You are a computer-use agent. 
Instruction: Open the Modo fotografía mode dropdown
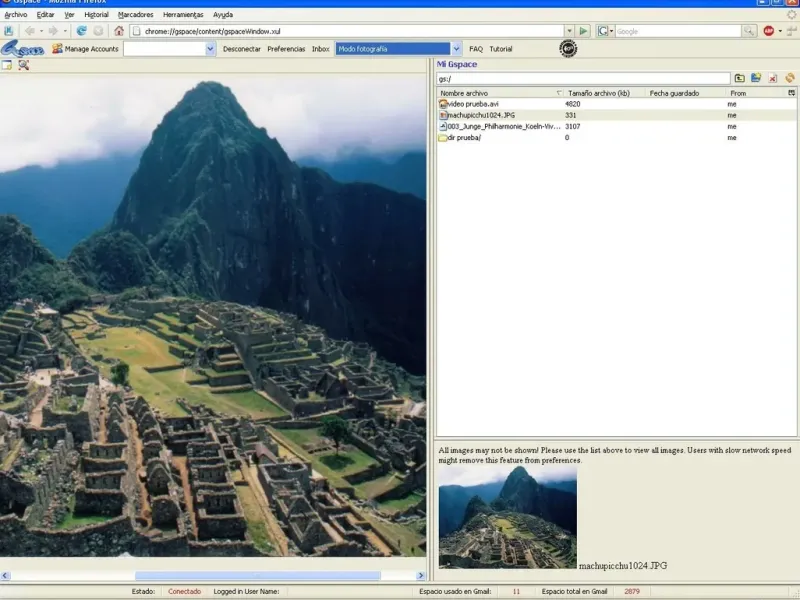click(x=457, y=48)
